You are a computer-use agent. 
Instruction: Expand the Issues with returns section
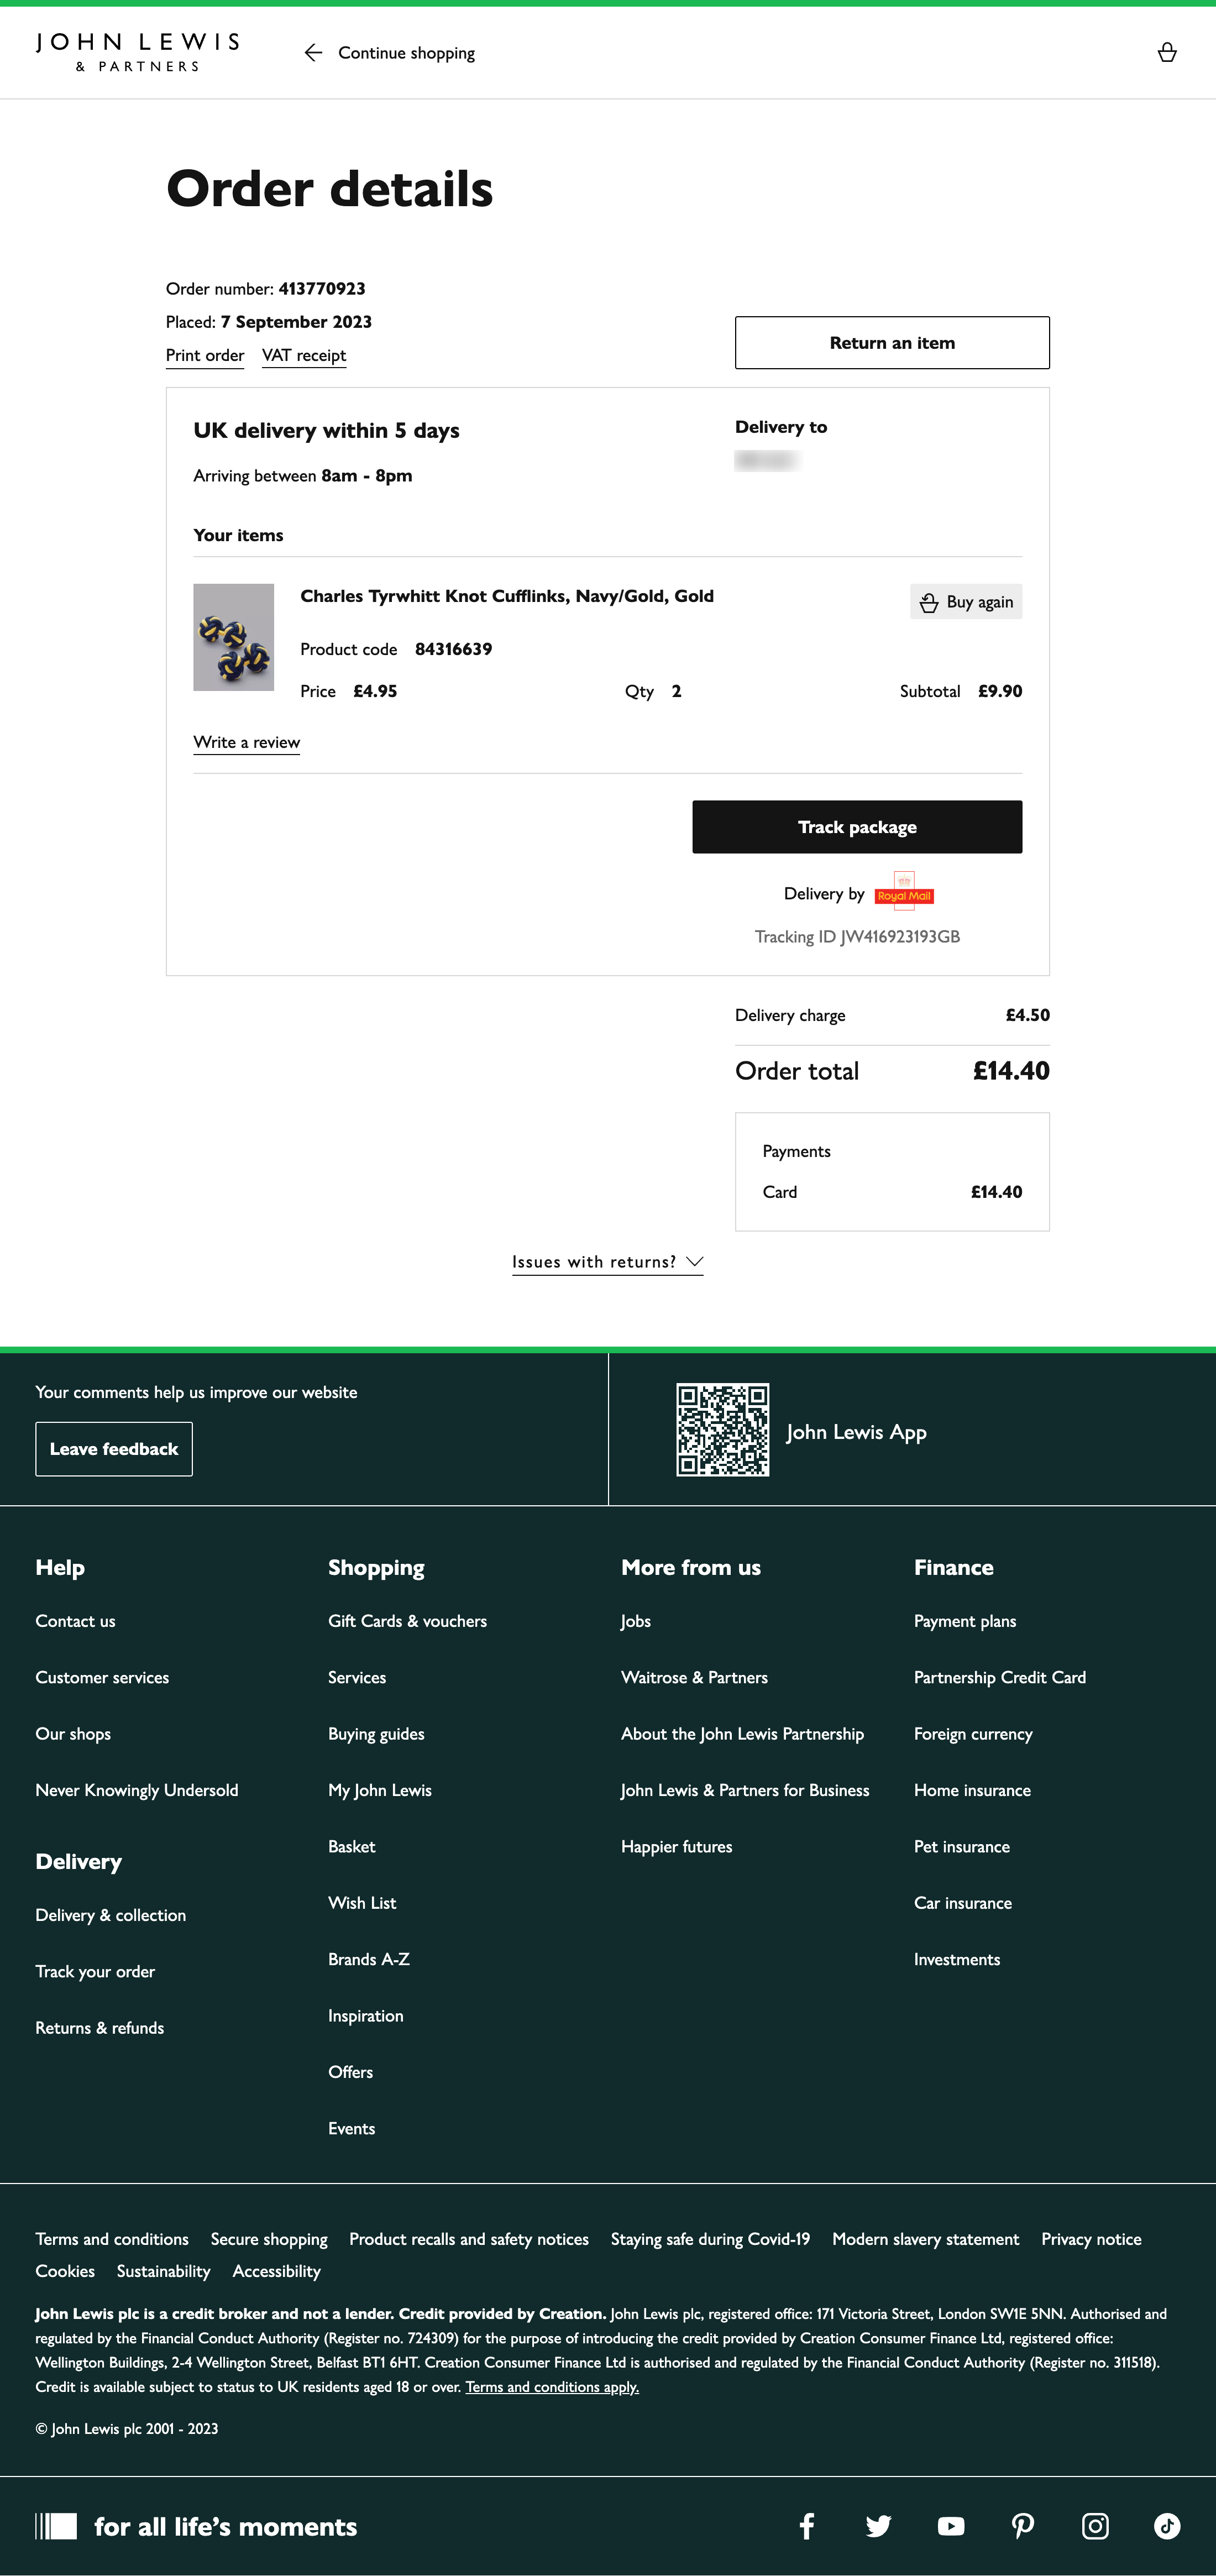(607, 1262)
